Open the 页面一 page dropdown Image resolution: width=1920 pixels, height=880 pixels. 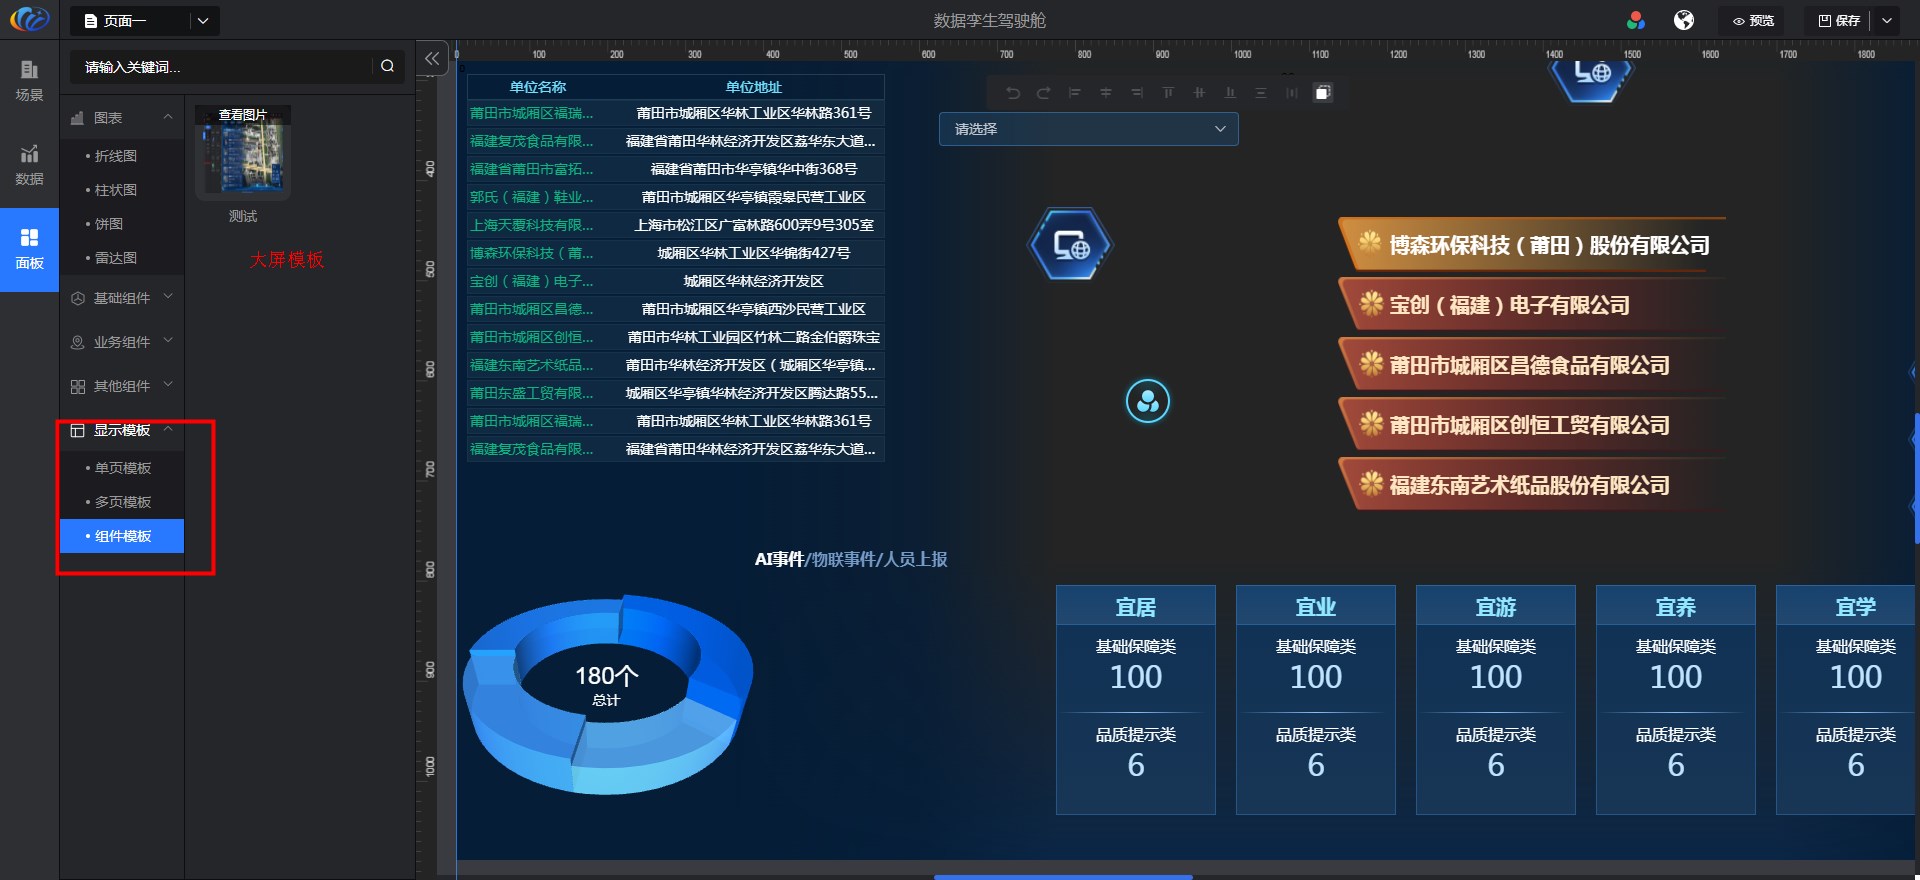(x=203, y=20)
